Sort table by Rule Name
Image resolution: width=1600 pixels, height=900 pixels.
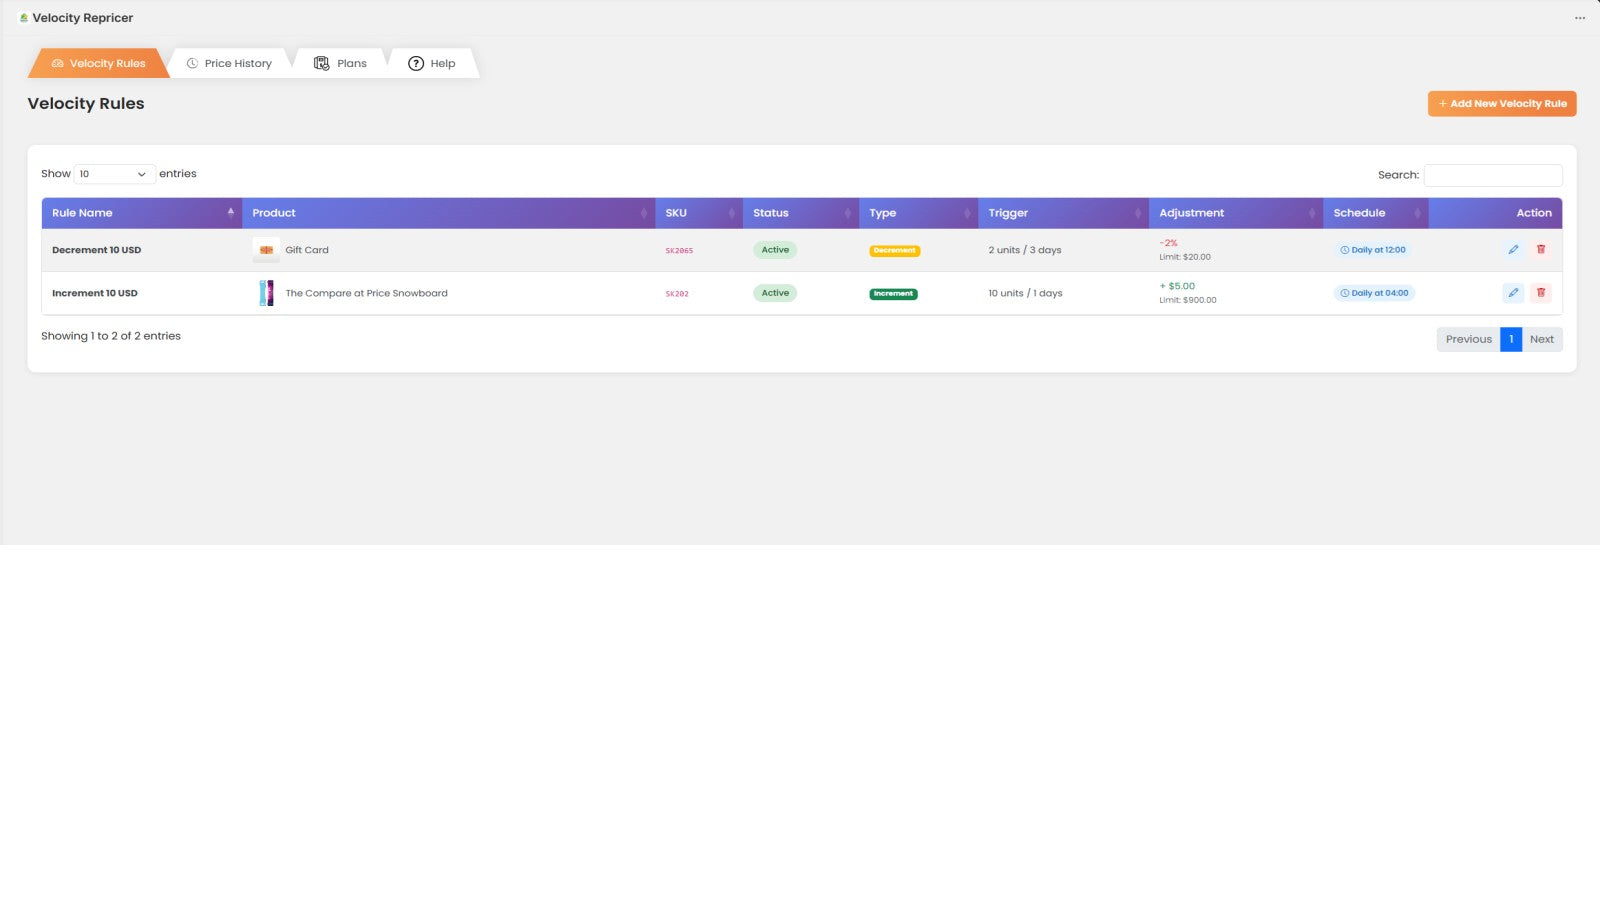coord(141,213)
